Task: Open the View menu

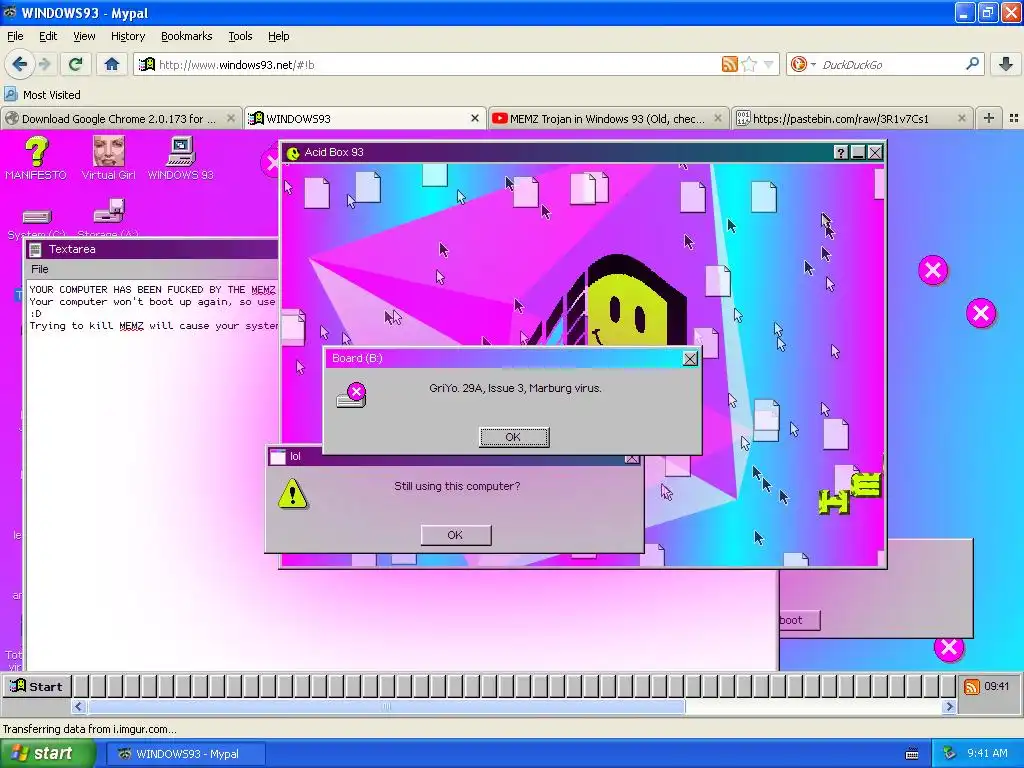Action: (x=84, y=36)
